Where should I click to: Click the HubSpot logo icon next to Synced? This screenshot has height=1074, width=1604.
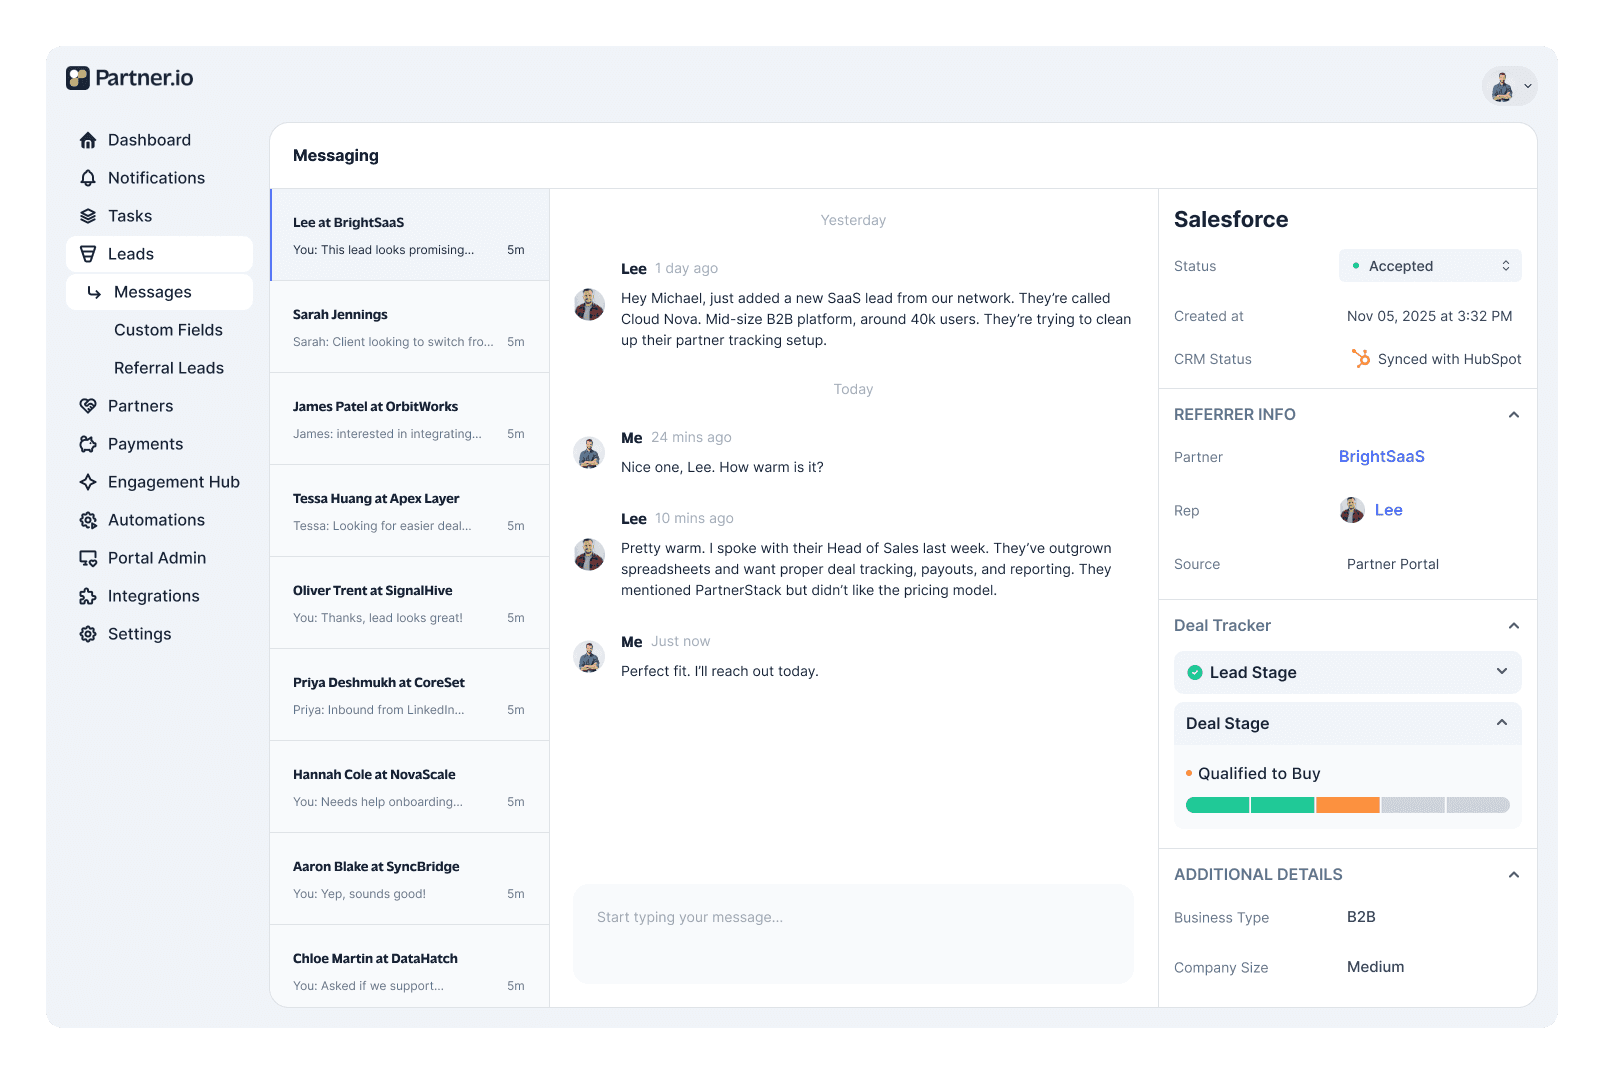[1361, 358]
